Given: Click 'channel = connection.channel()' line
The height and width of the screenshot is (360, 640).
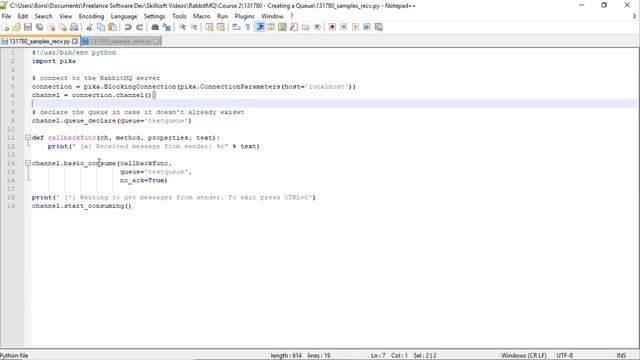Looking at the screenshot, I should pyautogui.click(x=91, y=95).
